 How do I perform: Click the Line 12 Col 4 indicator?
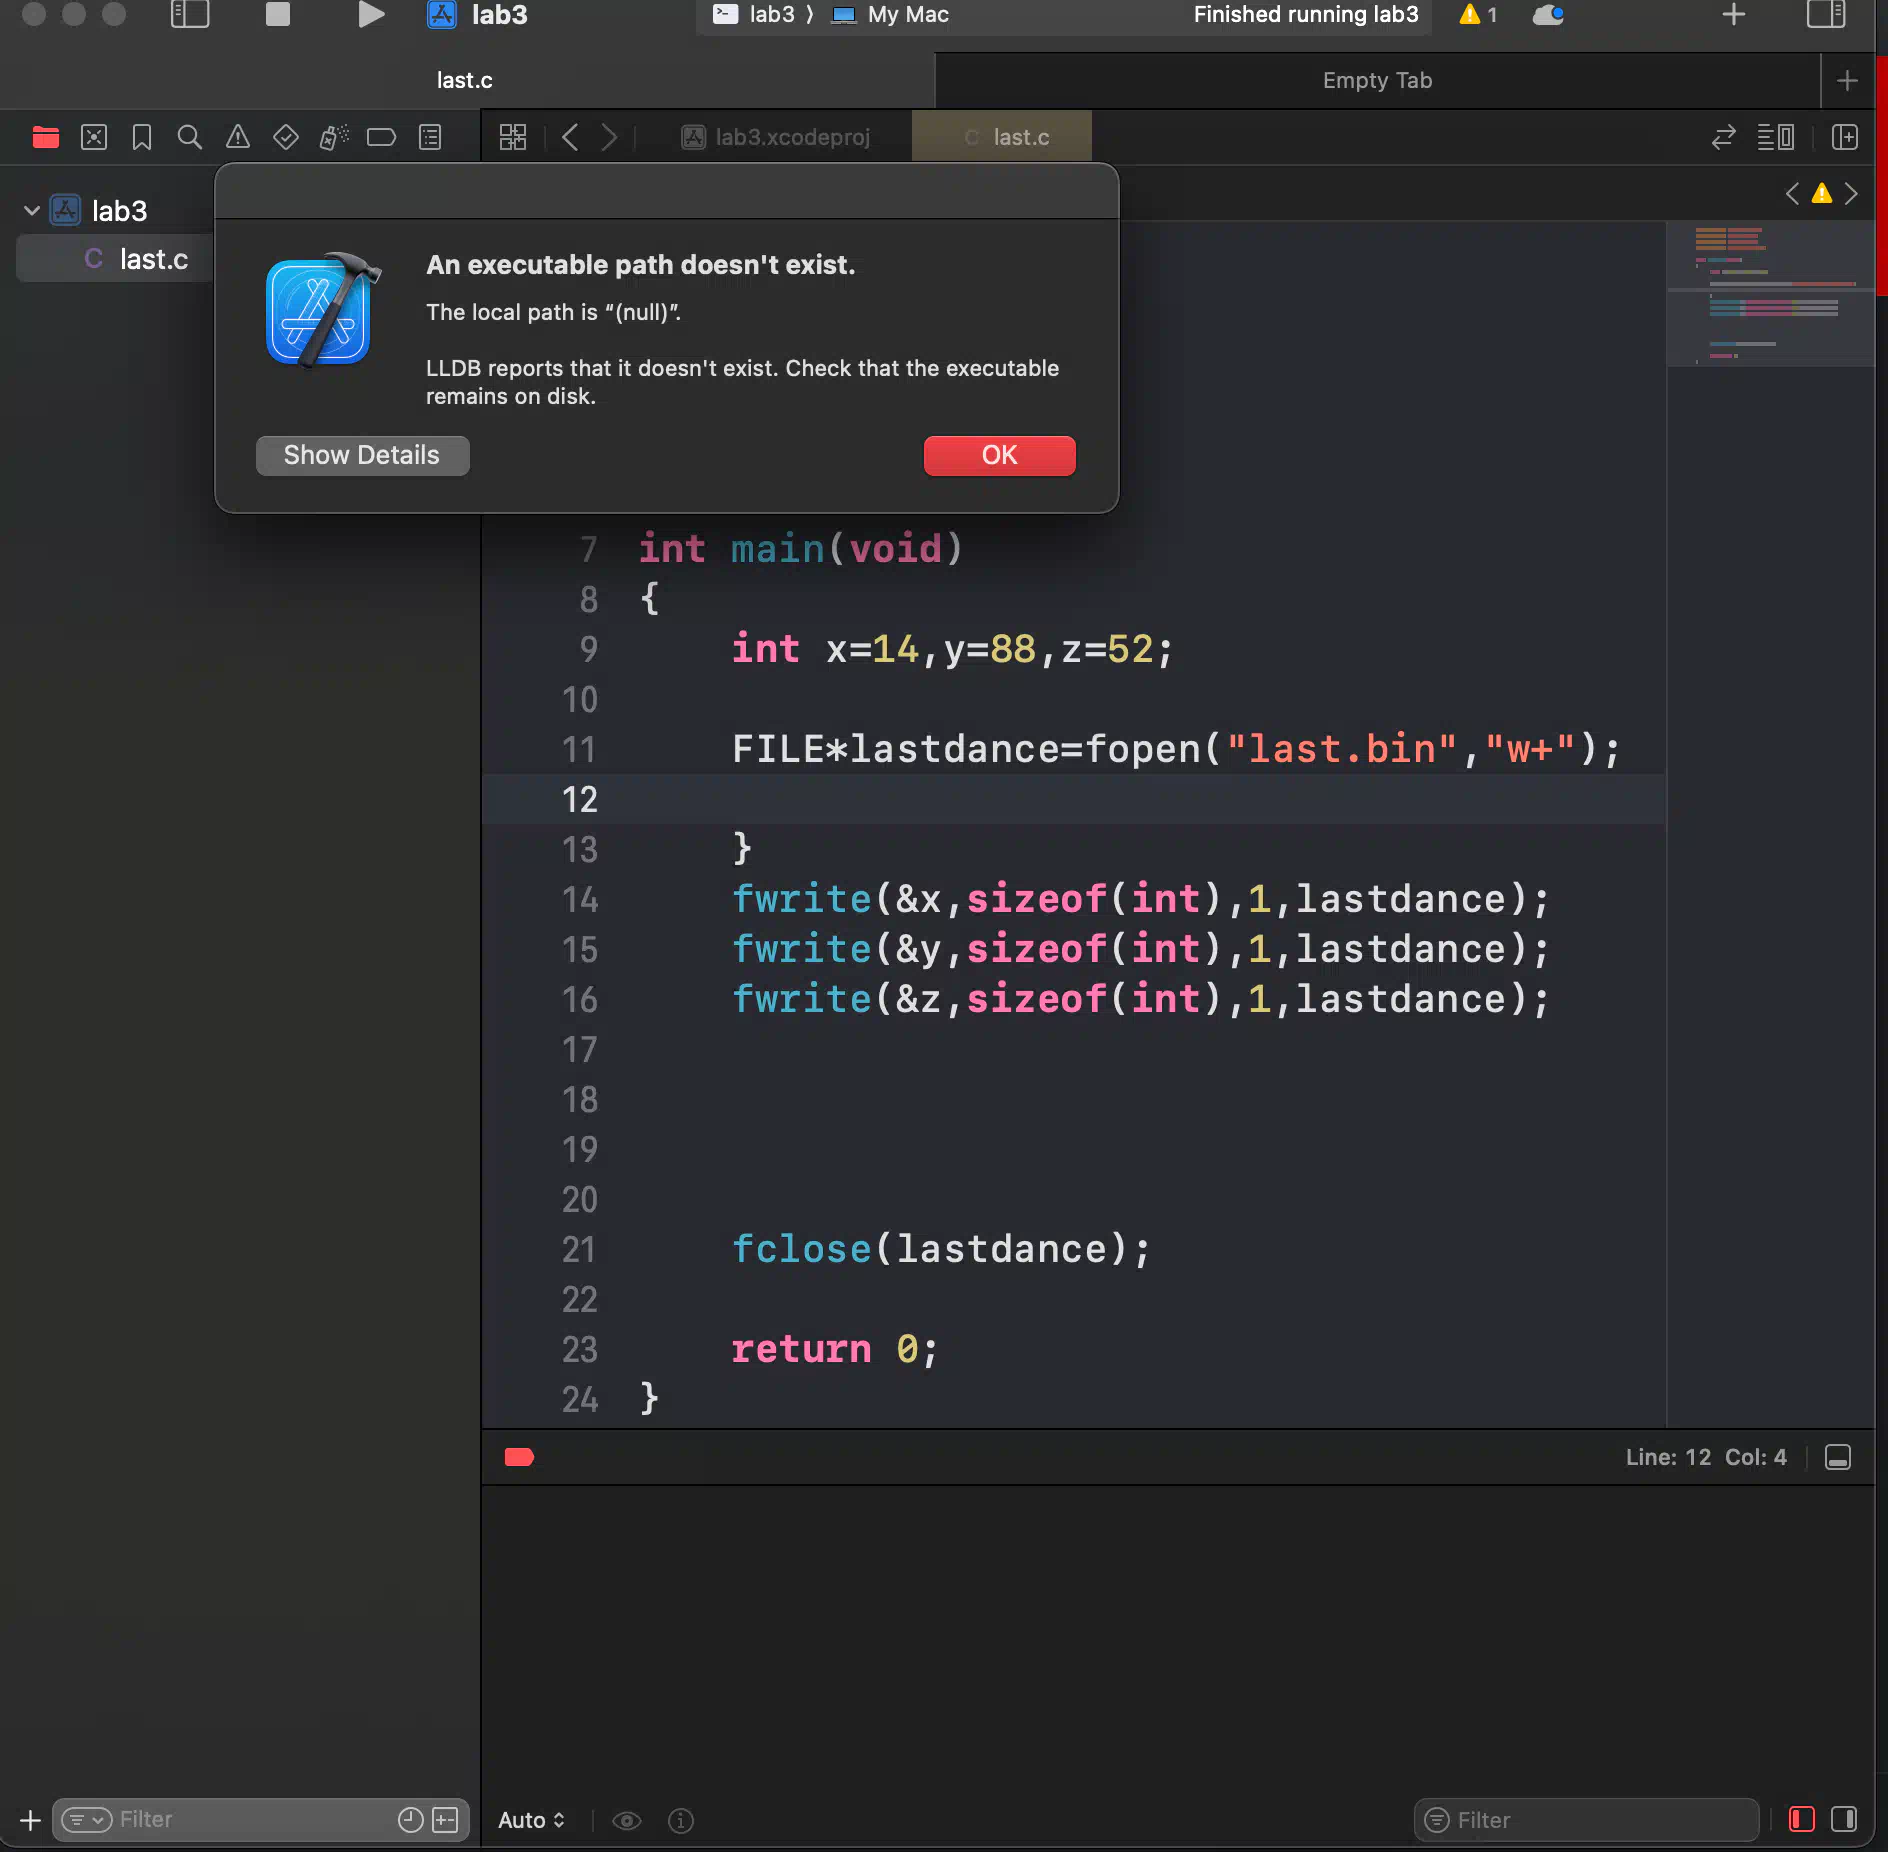pos(1706,1457)
